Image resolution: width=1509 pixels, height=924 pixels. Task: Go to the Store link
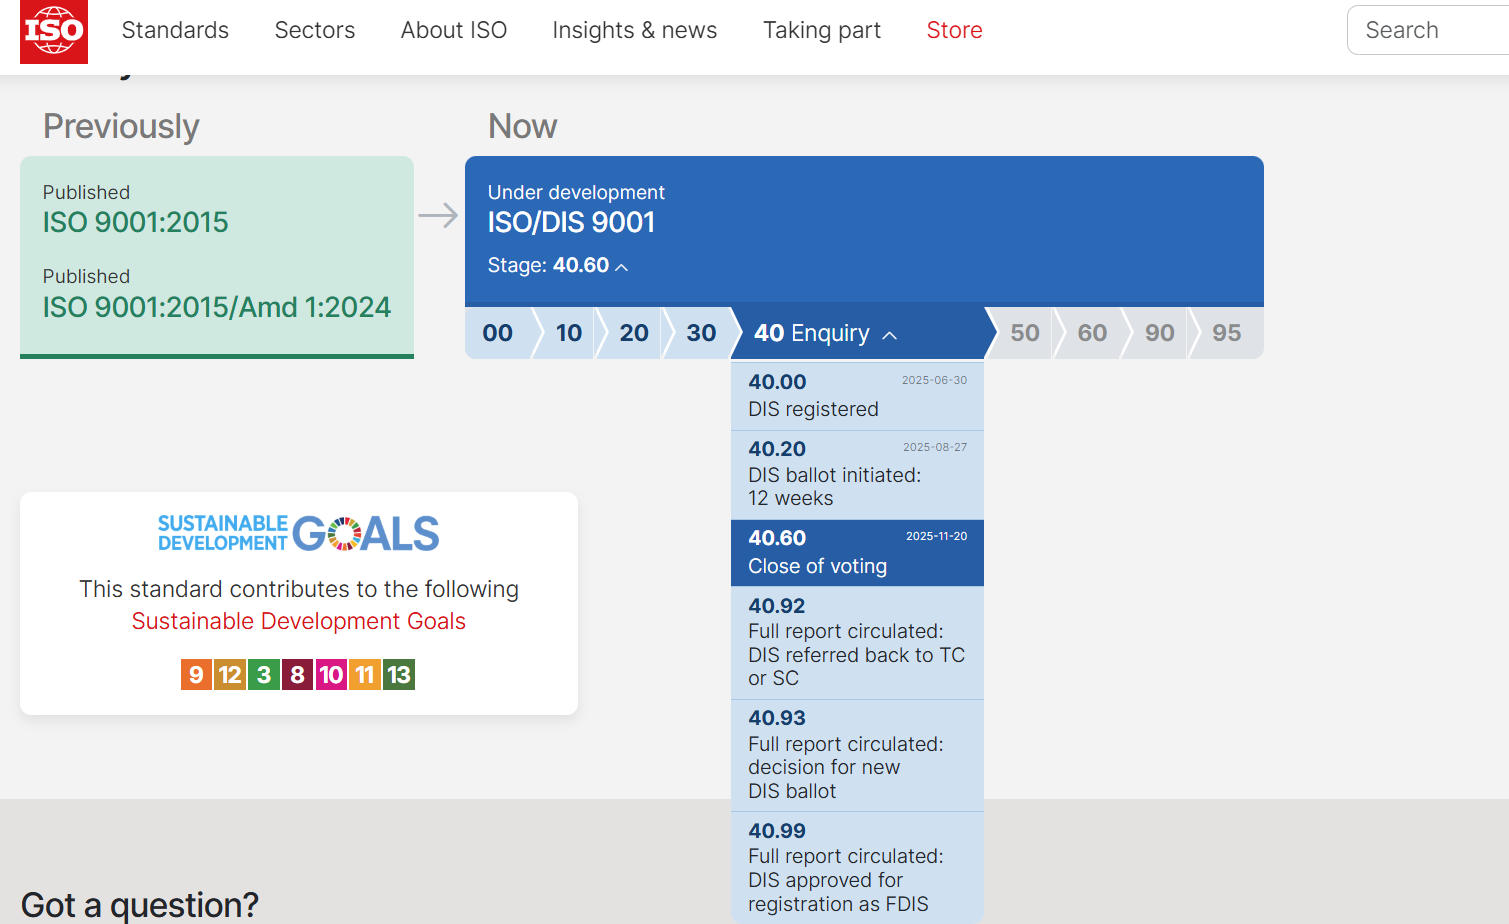954,30
